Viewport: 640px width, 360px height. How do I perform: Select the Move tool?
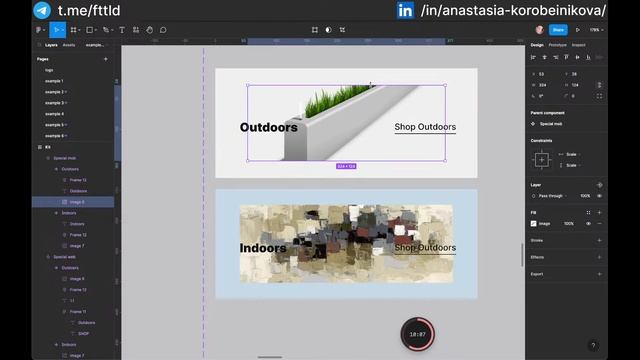coord(56,30)
